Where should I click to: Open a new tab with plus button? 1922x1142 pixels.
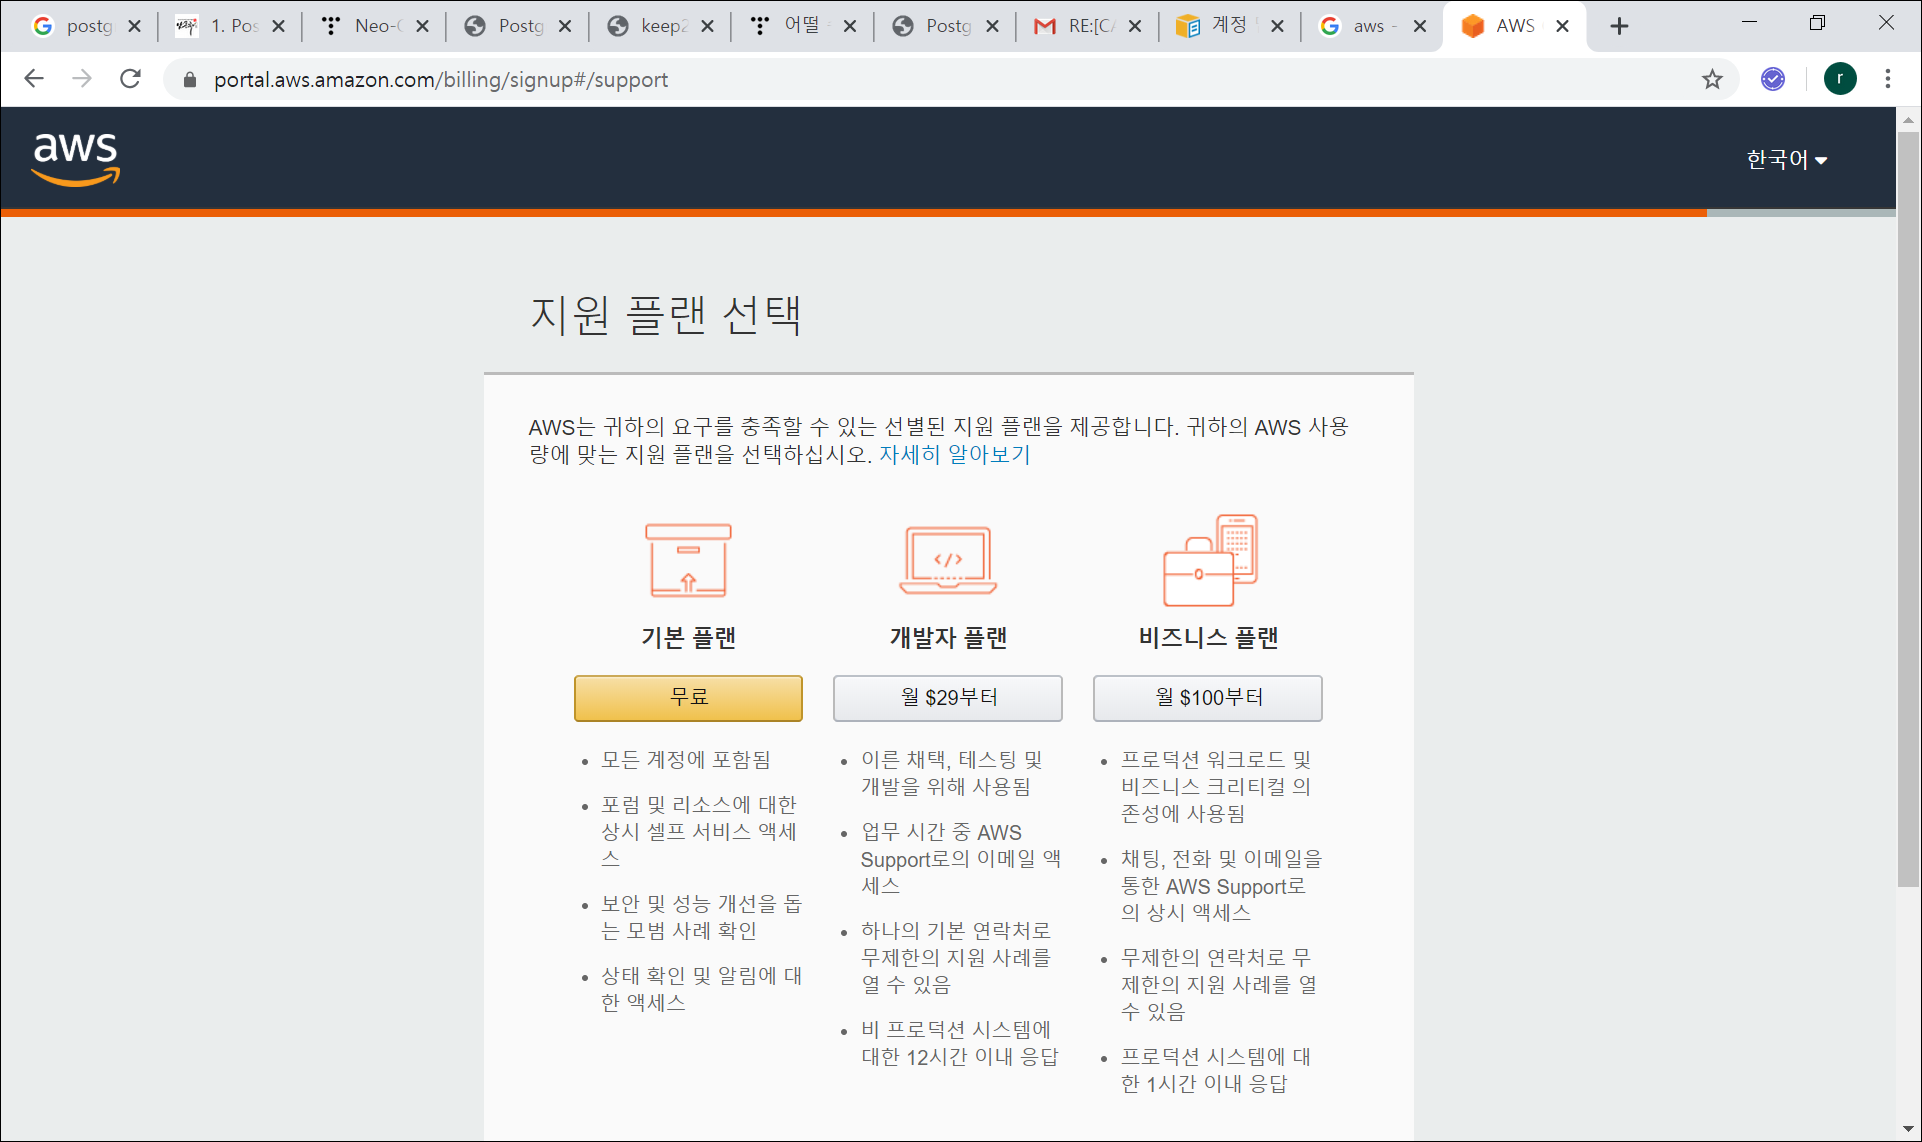coord(1619,27)
